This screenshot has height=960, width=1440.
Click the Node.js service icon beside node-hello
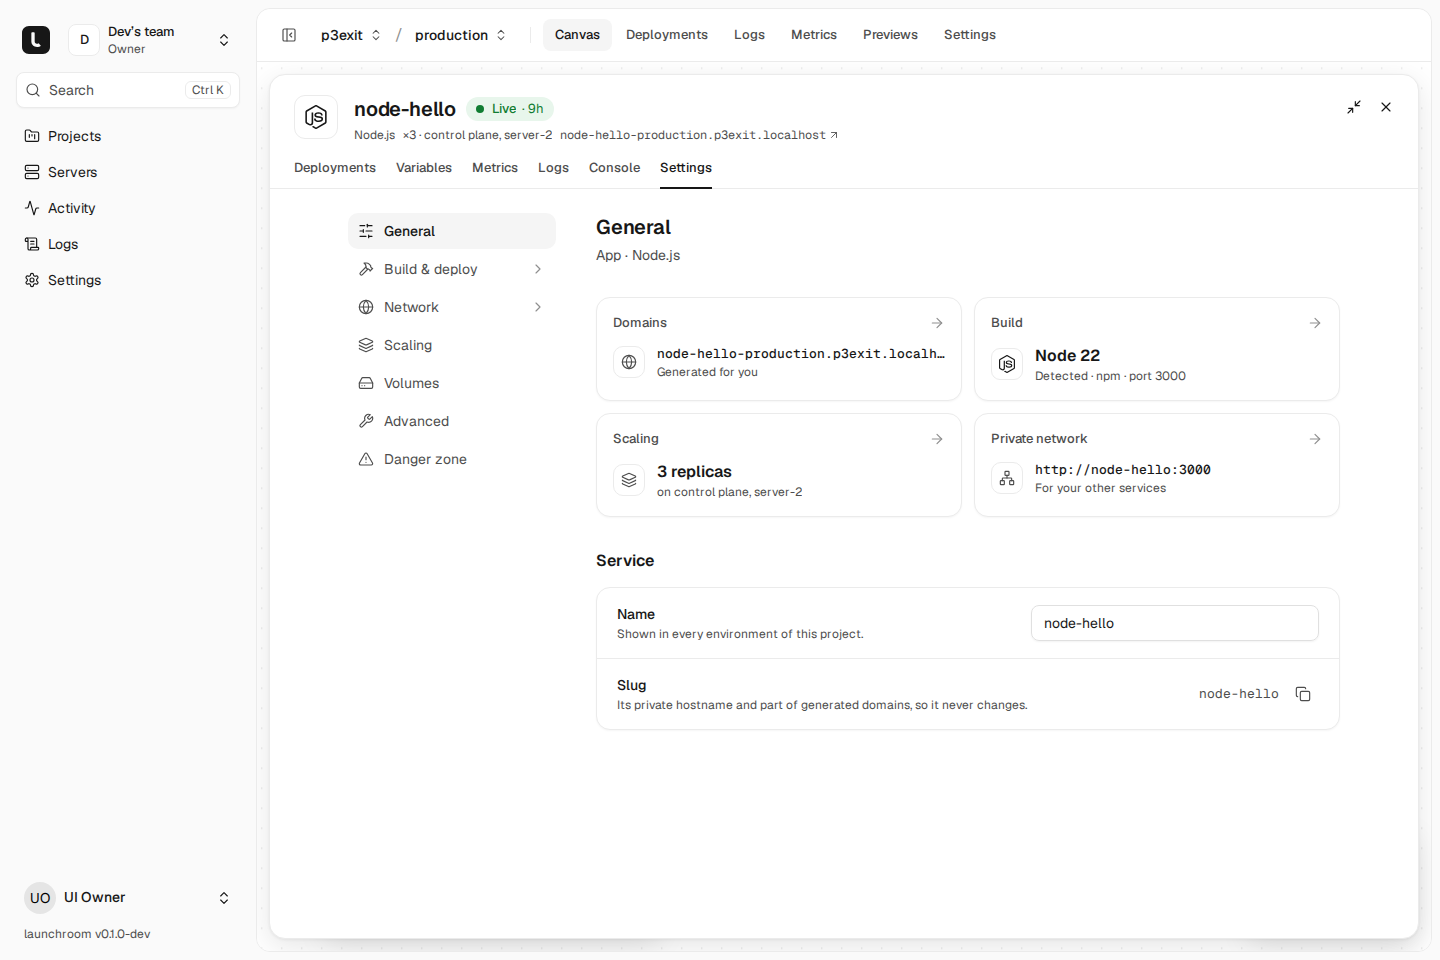coord(316,117)
